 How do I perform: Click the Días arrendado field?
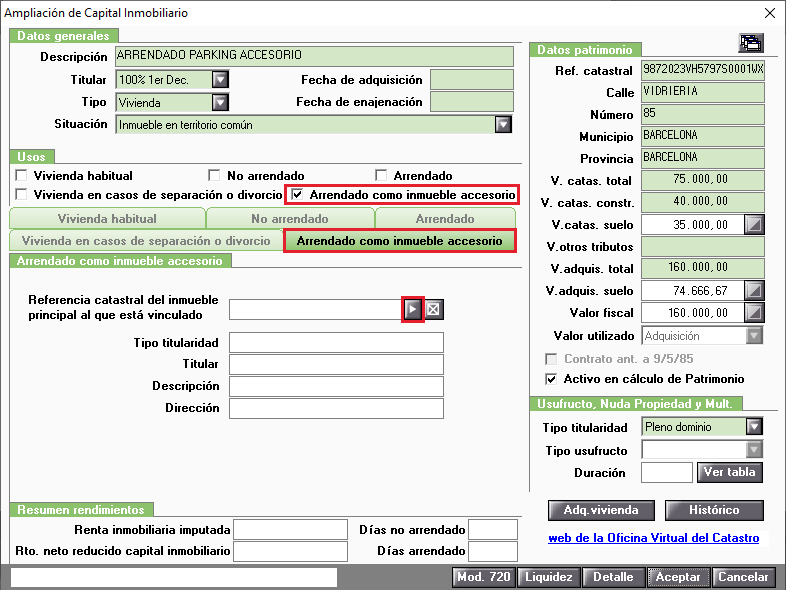pyautogui.click(x=493, y=551)
